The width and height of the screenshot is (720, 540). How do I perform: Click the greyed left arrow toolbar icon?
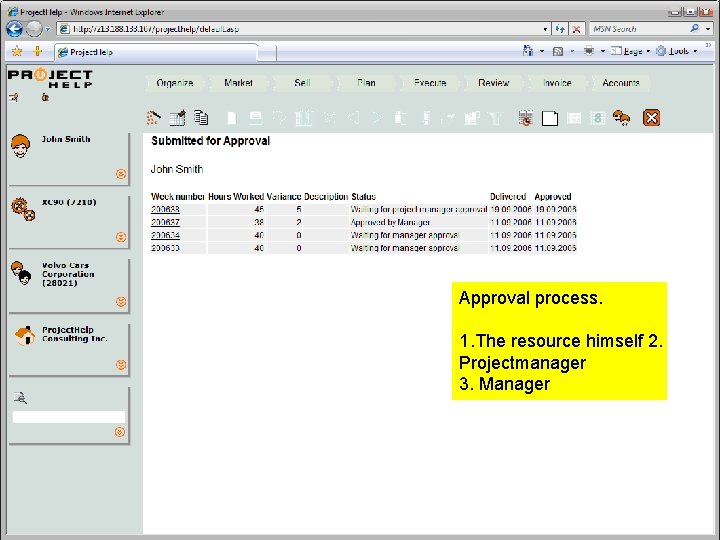tap(354, 118)
